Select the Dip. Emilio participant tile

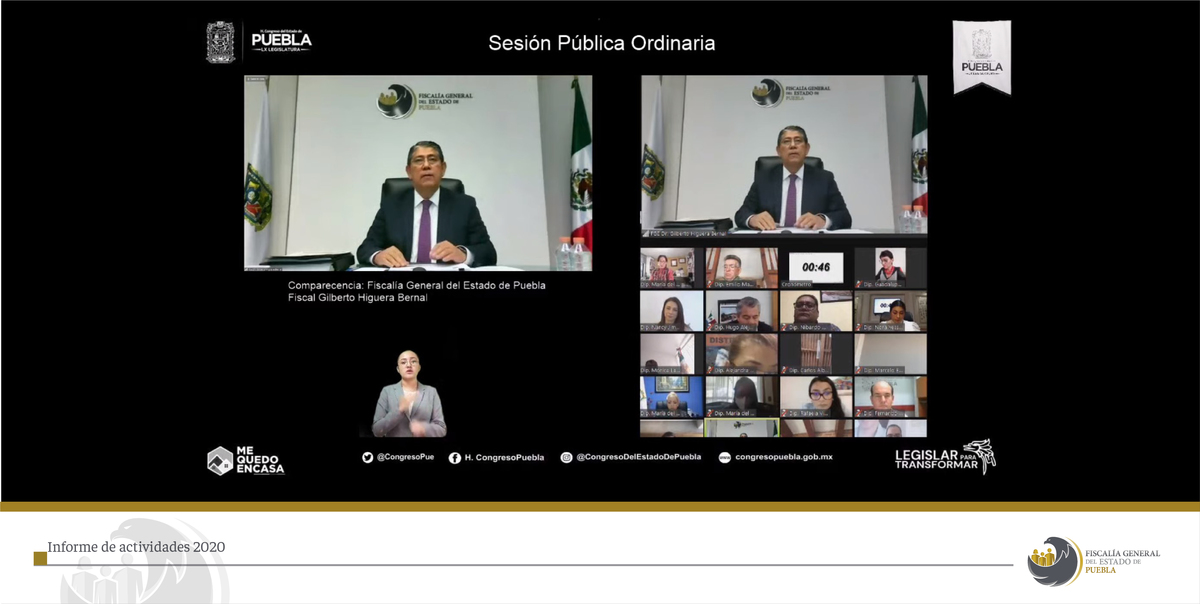tap(741, 268)
